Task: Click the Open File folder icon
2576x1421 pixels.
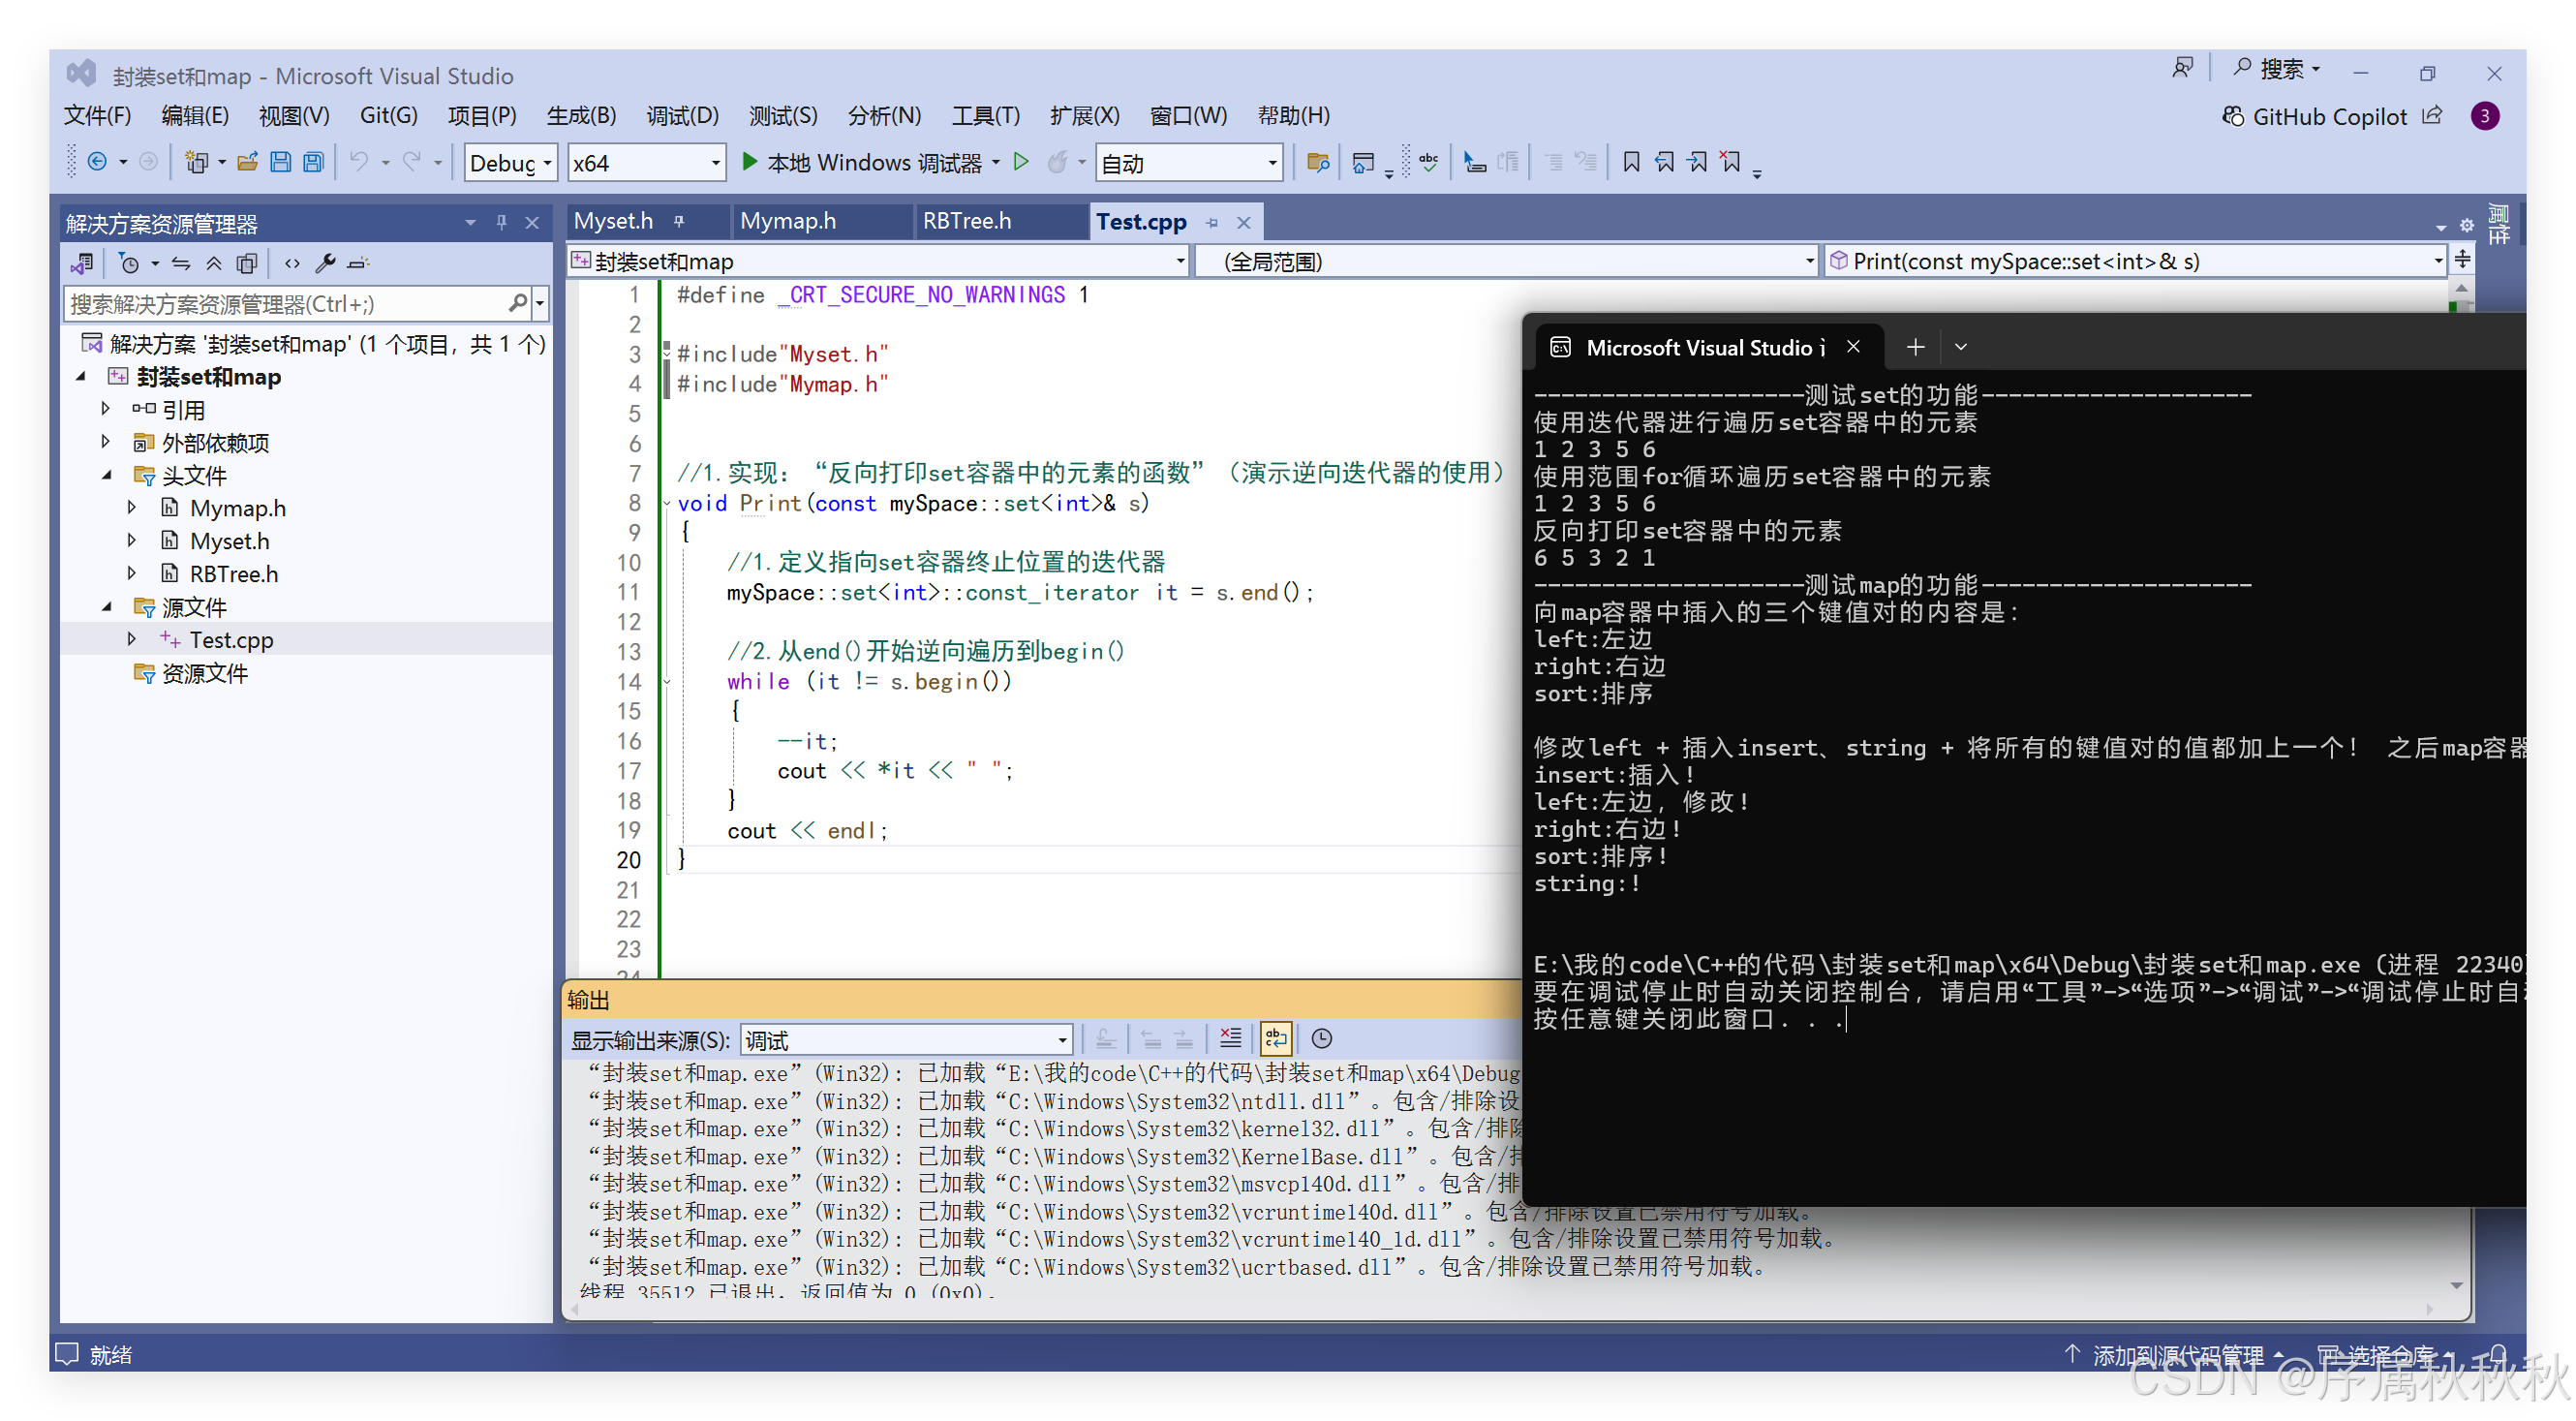Action: pos(248,162)
